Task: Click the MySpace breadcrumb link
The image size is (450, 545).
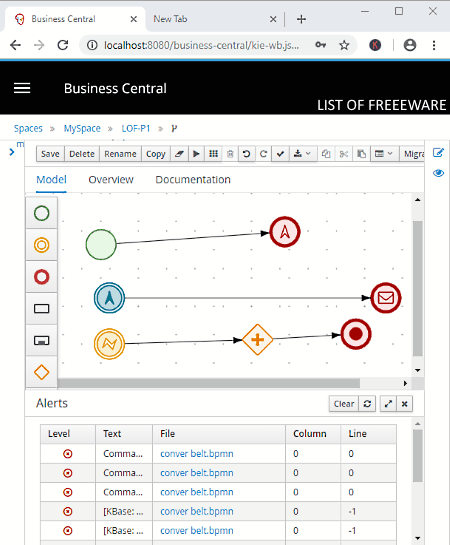Action: (x=82, y=128)
